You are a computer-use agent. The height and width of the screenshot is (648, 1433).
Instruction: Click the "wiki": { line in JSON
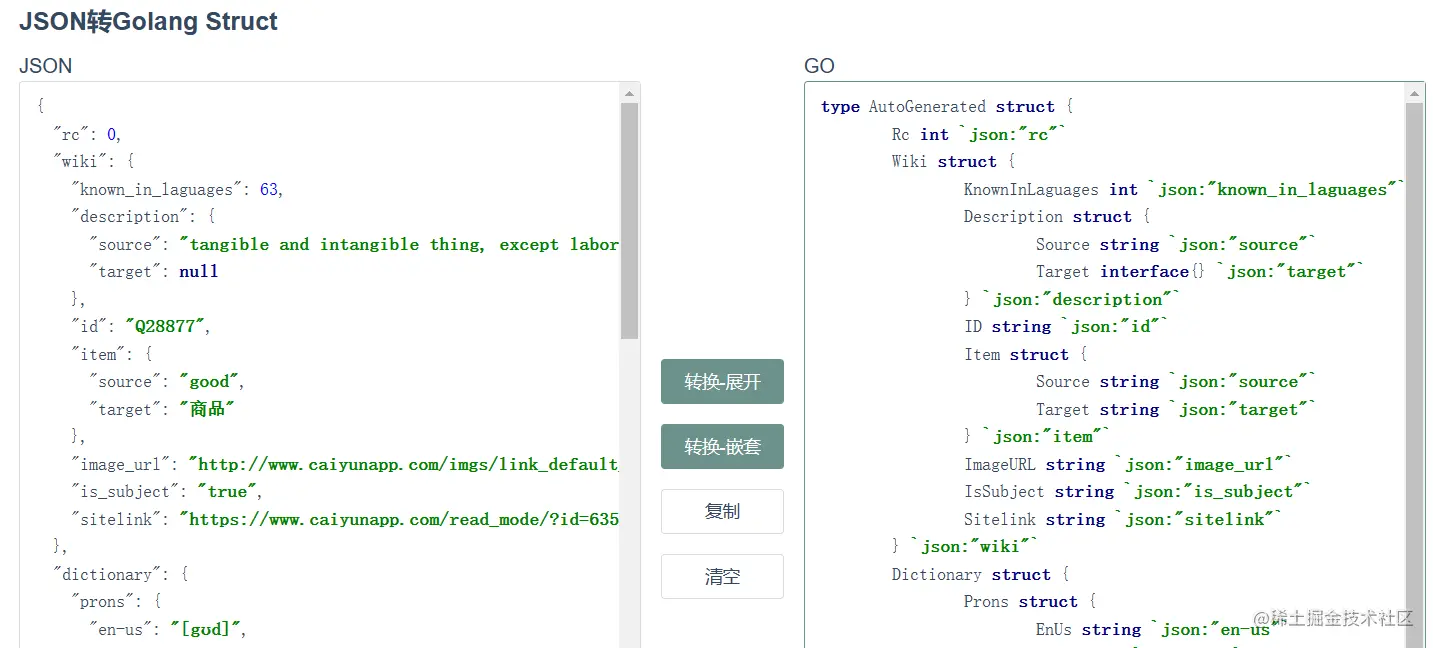tap(94, 161)
